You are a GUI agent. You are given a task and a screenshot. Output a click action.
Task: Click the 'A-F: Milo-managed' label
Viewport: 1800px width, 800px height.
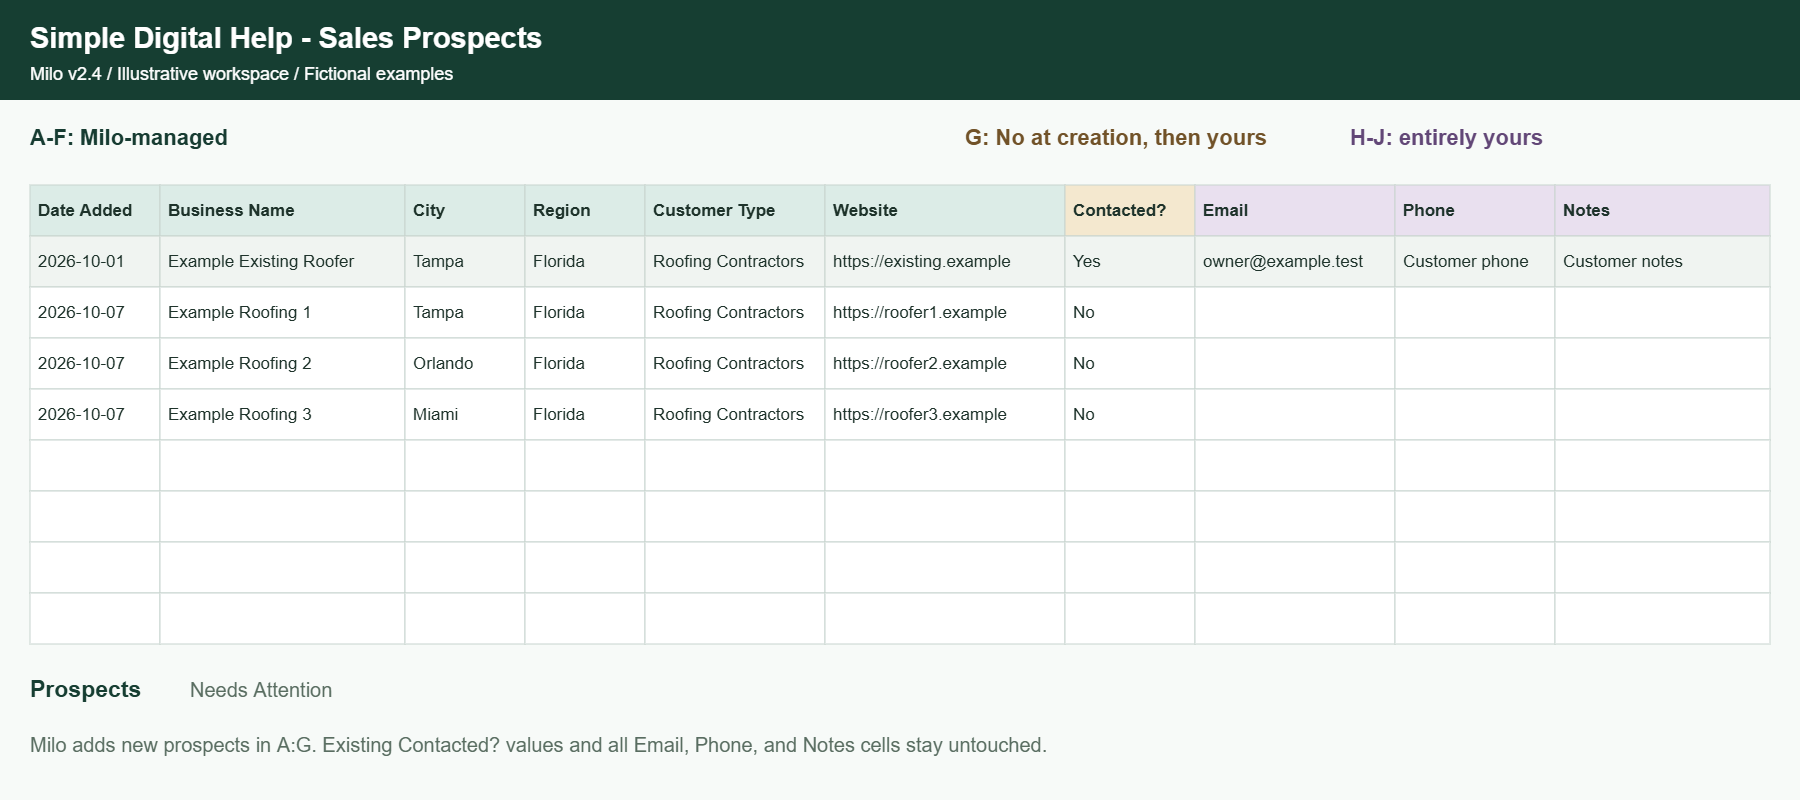pyautogui.click(x=129, y=138)
